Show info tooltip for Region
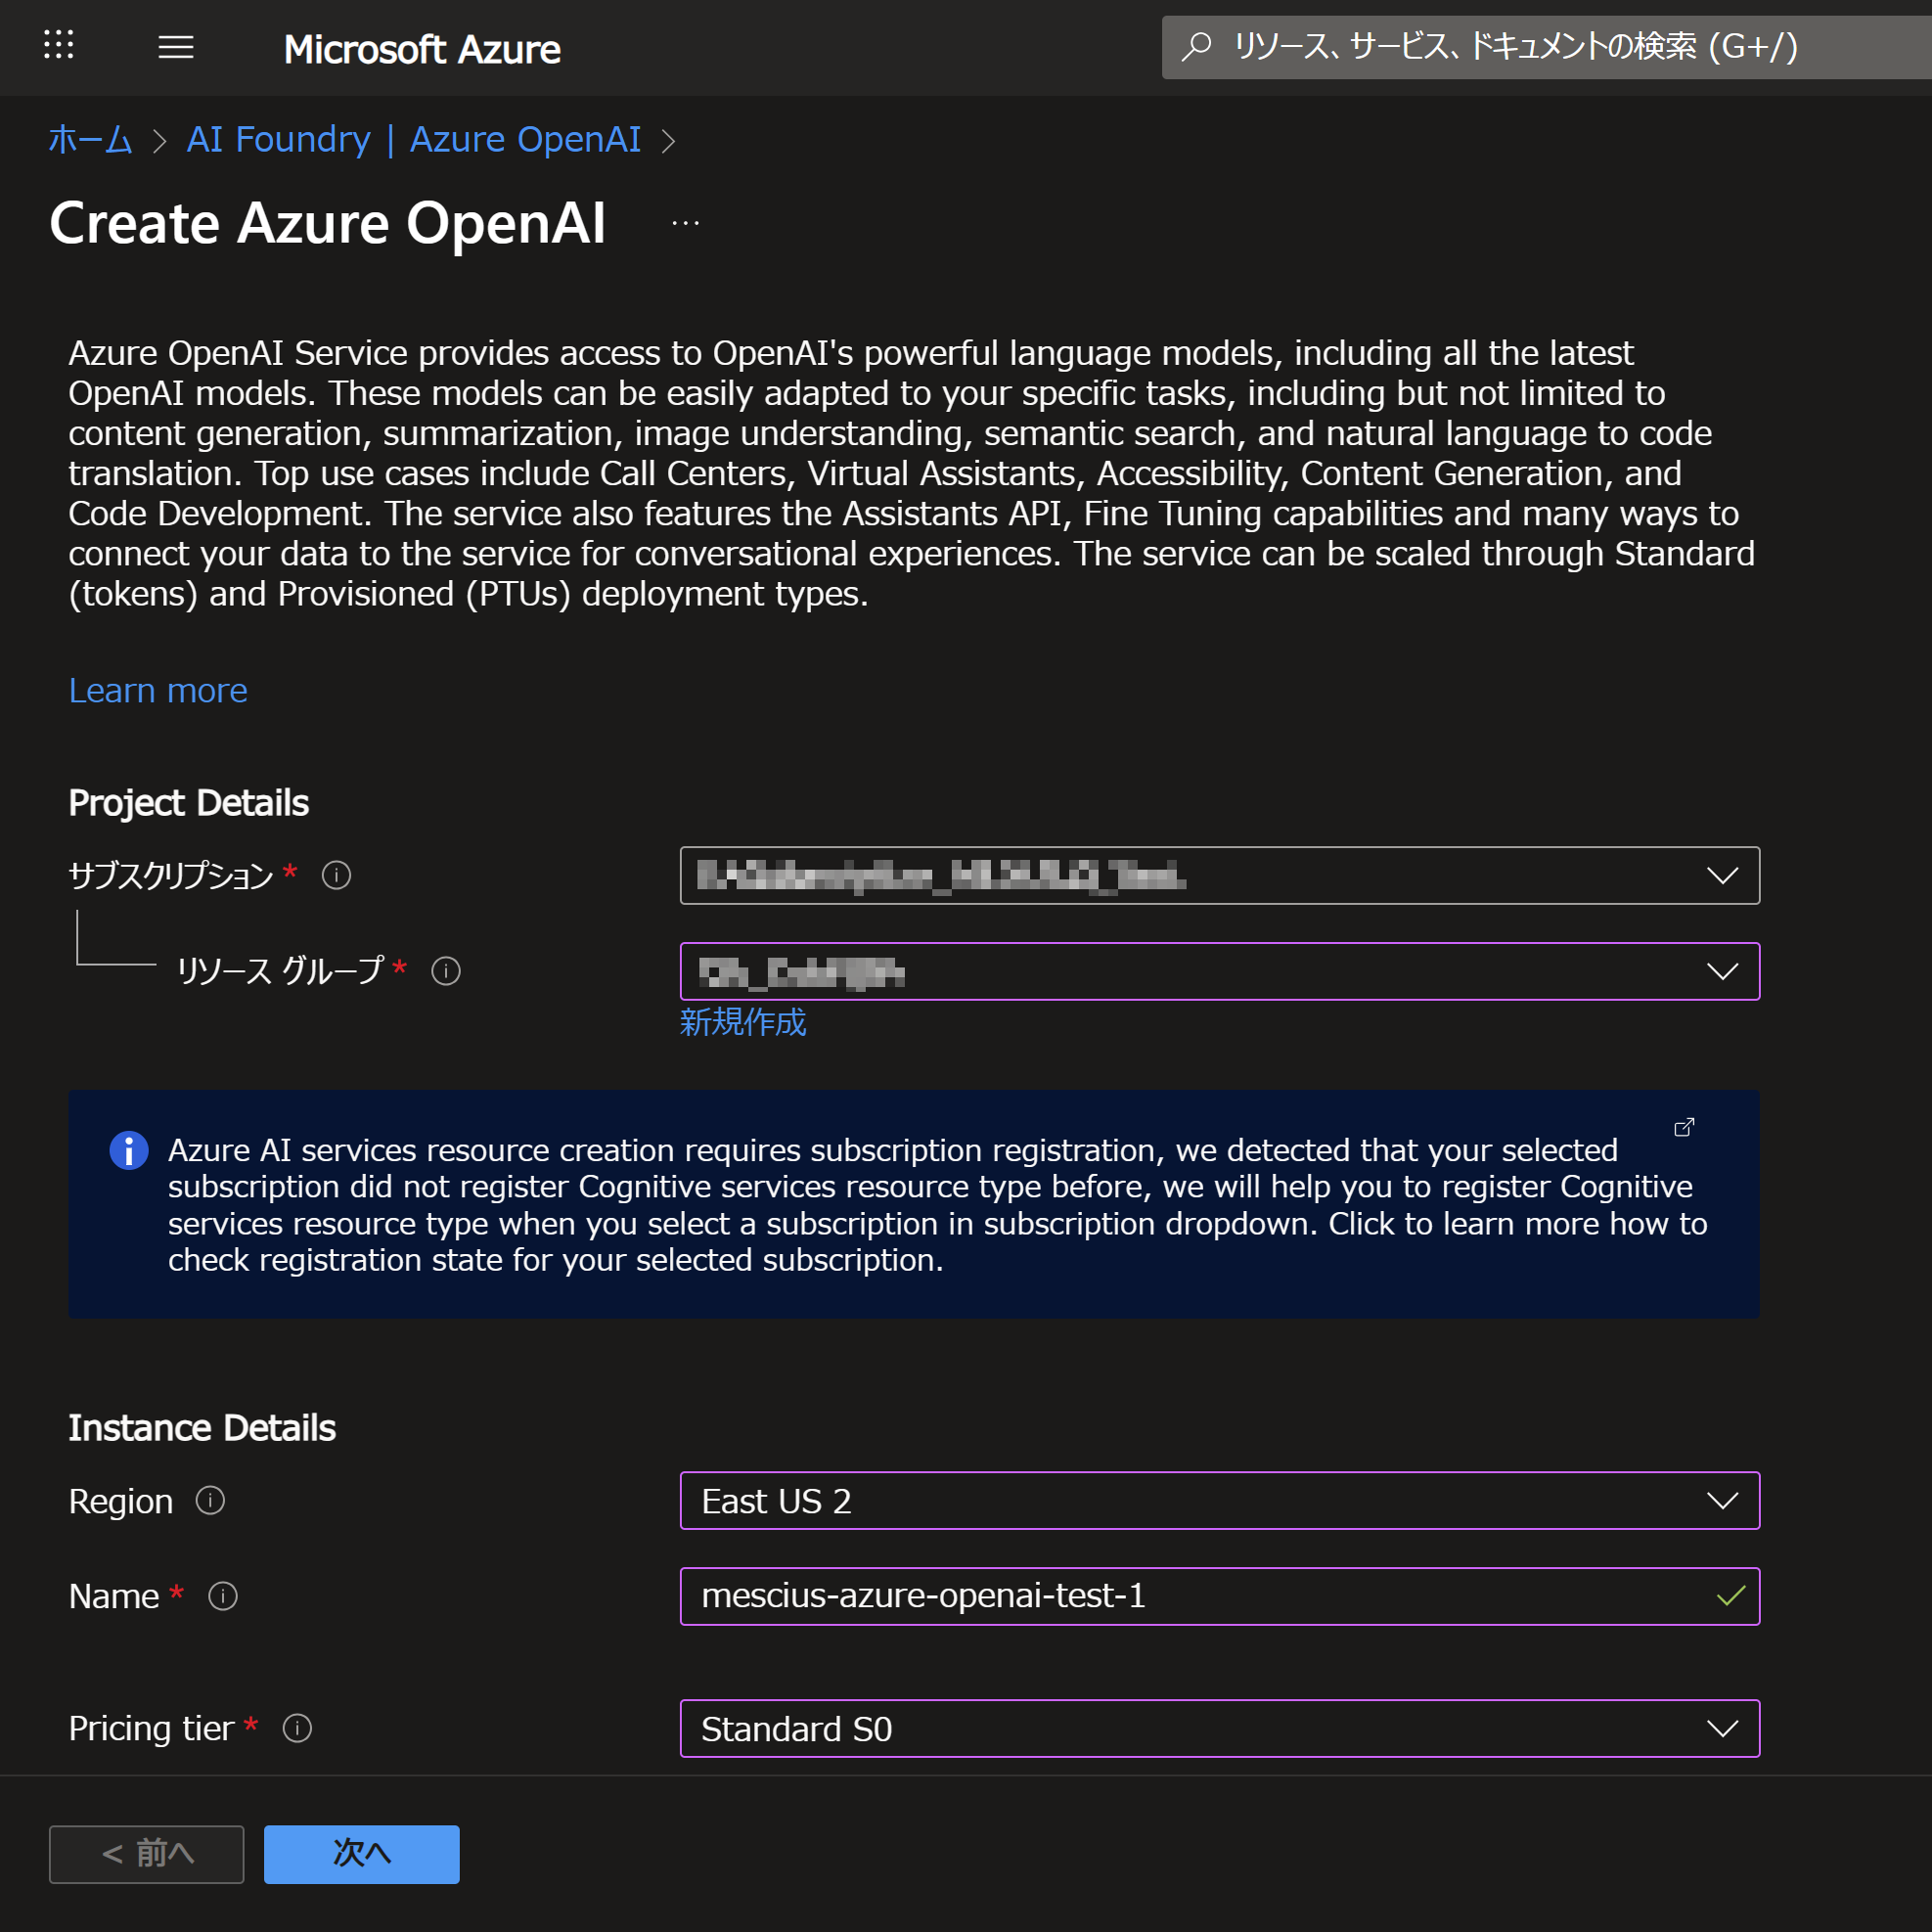The height and width of the screenshot is (1932, 1932). pyautogui.click(x=210, y=1501)
